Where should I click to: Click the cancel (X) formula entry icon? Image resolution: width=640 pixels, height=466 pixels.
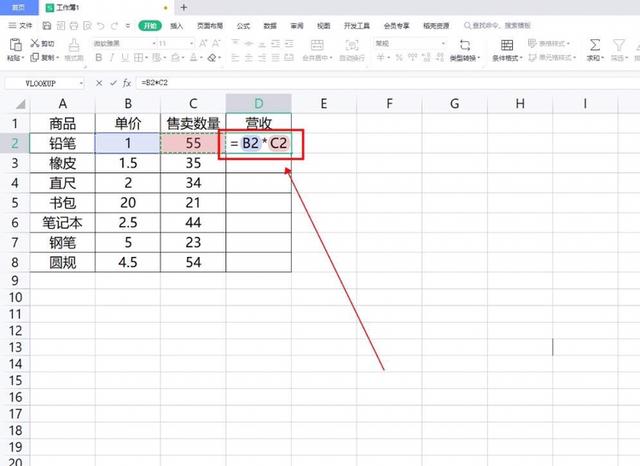pyautogui.click(x=98, y=80)
